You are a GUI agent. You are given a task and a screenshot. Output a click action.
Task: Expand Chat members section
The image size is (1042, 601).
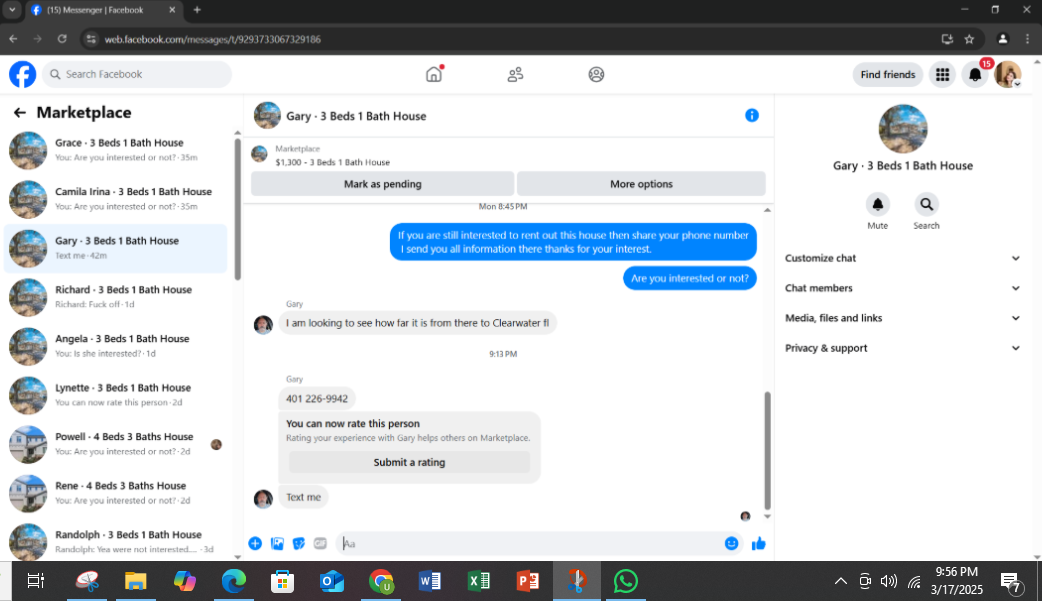(902, 288)
